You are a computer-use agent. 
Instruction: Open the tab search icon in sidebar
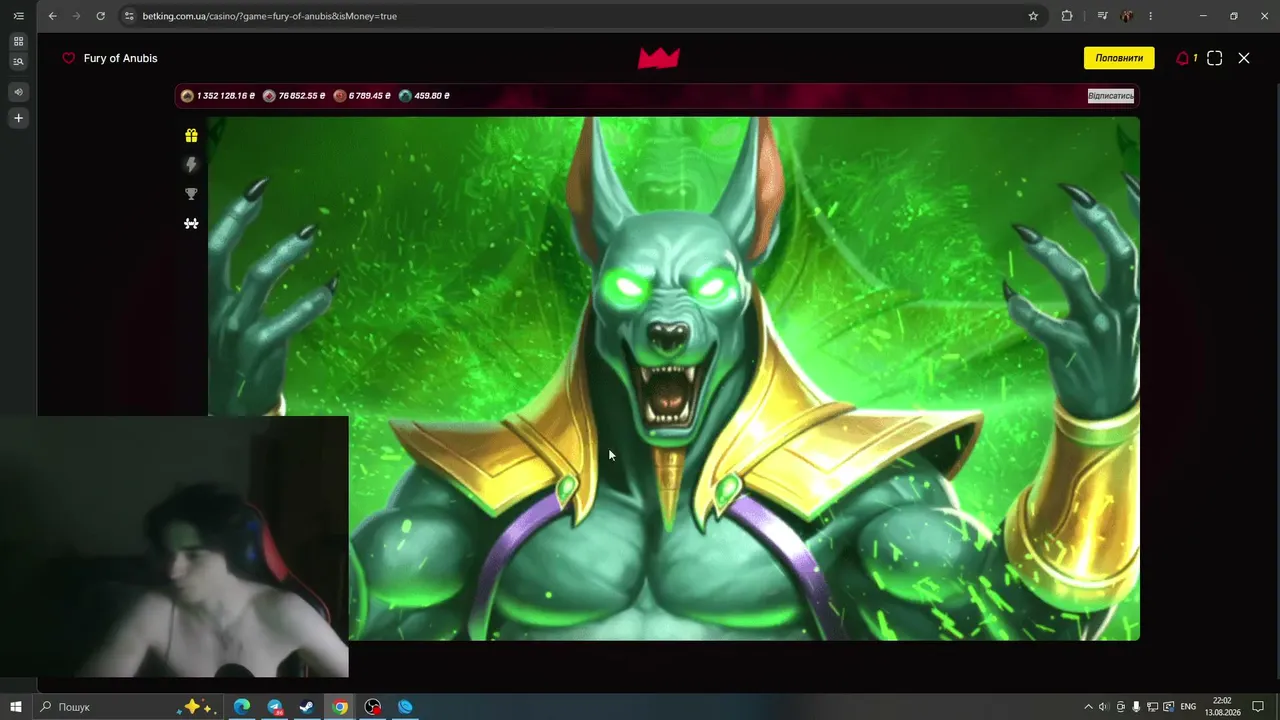pos(18,62)
